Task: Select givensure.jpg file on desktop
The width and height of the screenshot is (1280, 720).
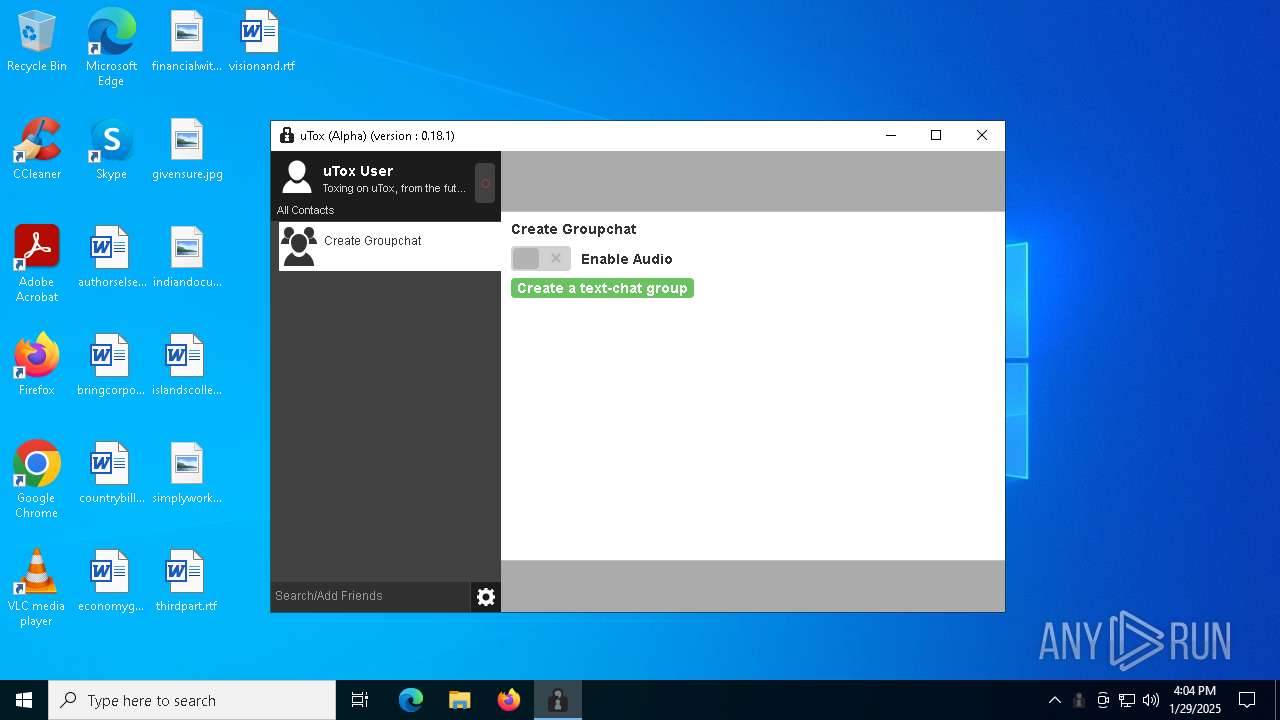Action: (187, 150)
